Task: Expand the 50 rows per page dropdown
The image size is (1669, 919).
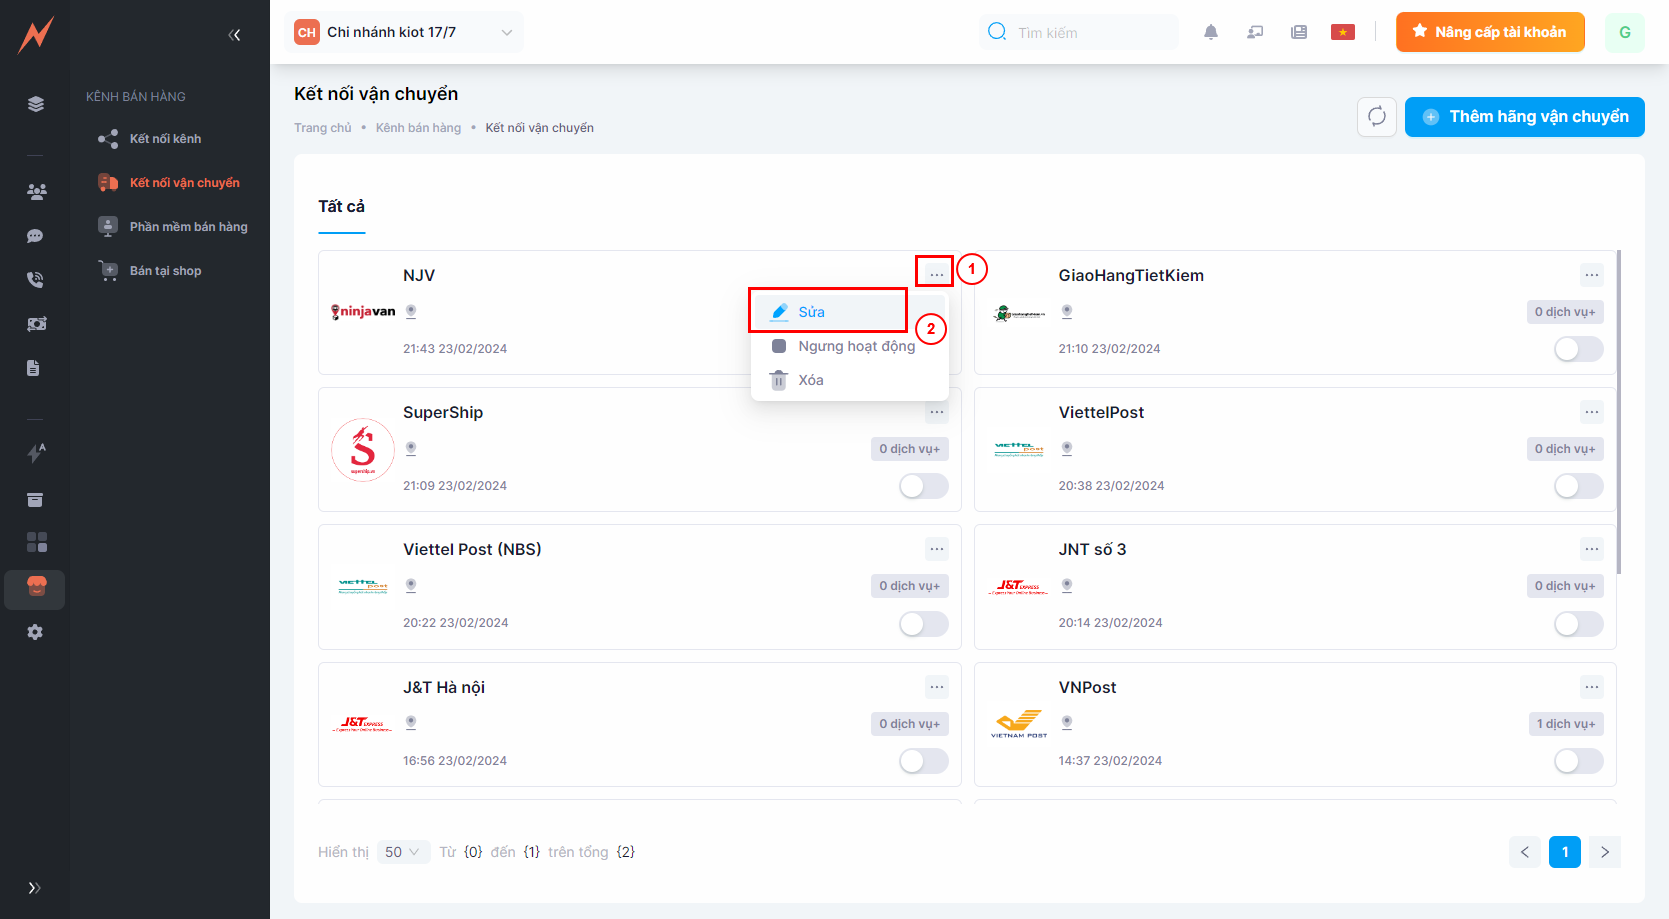Action: point(403,852)
